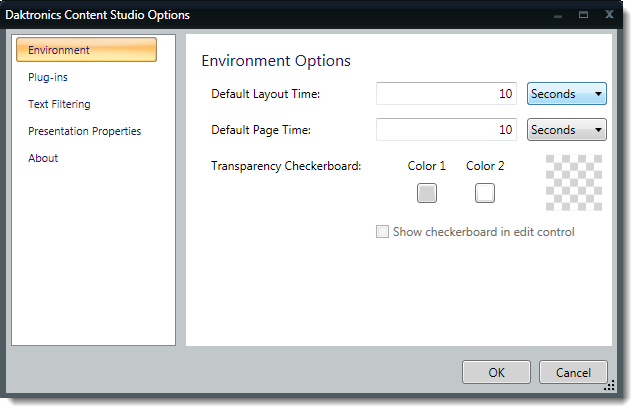Expand the Default Layout Time units dropdown
This screenshot has height=413, width=638.
[x=566, y=94]
